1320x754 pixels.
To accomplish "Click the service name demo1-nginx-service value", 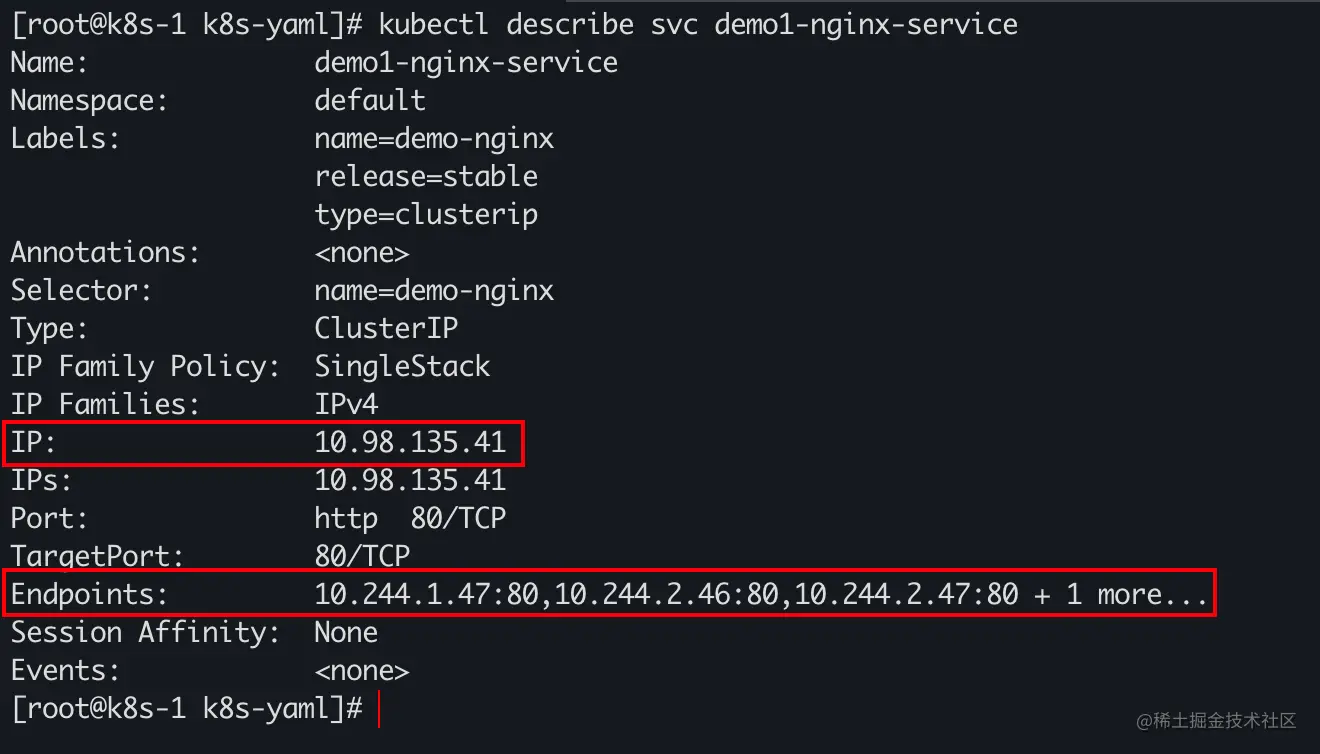I will 466,63.
